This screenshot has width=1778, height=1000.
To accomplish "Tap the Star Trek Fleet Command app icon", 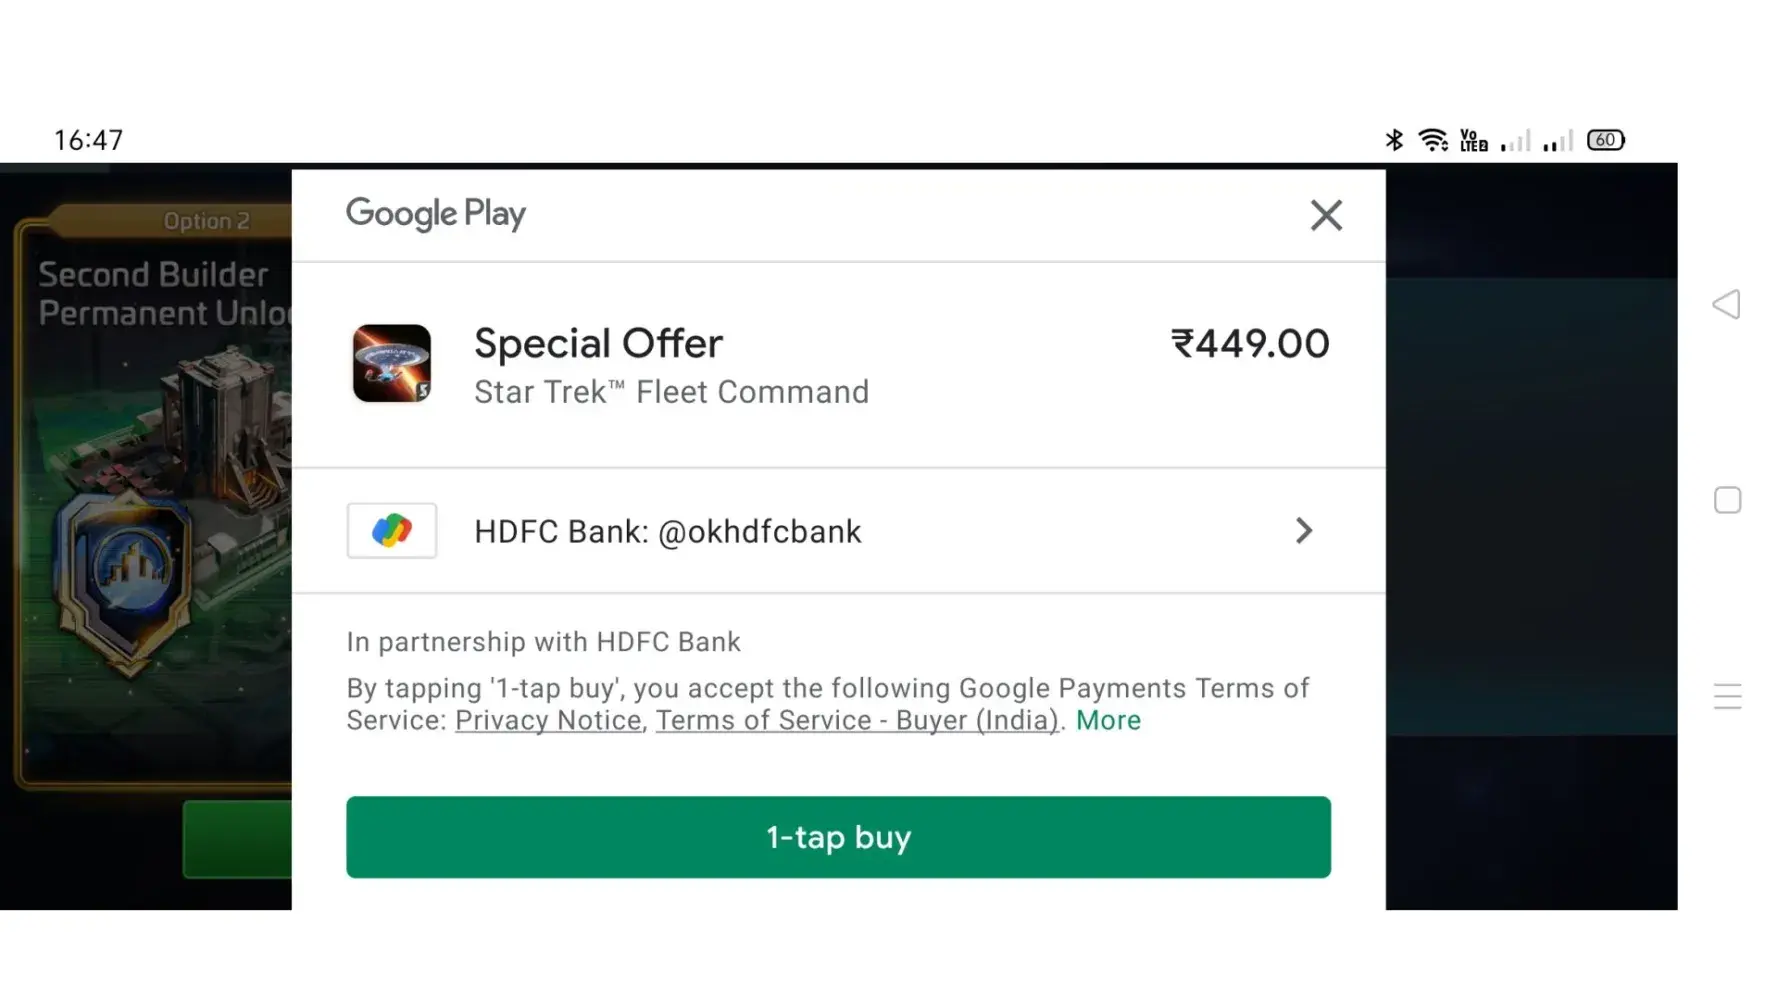I will click(x=392, y=363).
